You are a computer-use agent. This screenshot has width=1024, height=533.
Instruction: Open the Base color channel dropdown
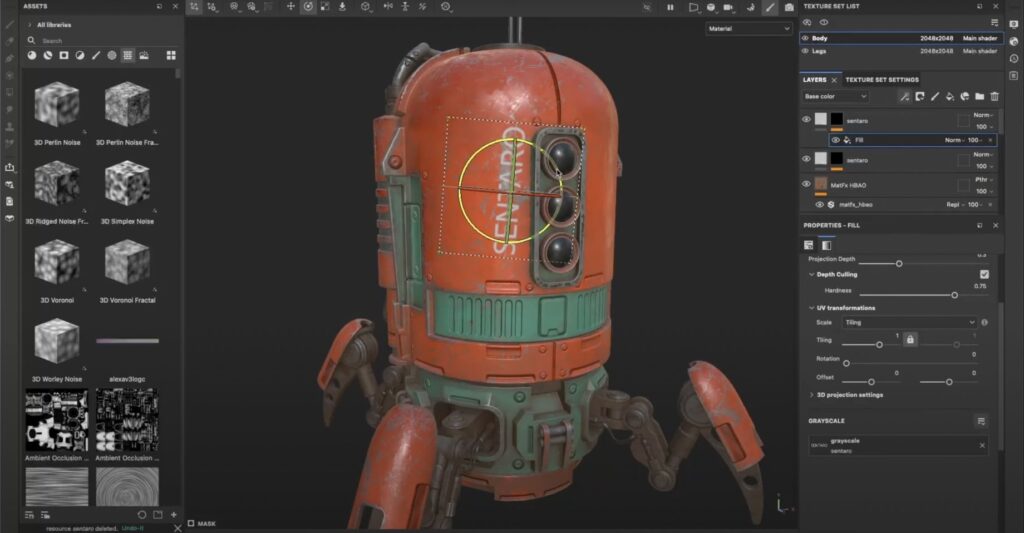835,97
